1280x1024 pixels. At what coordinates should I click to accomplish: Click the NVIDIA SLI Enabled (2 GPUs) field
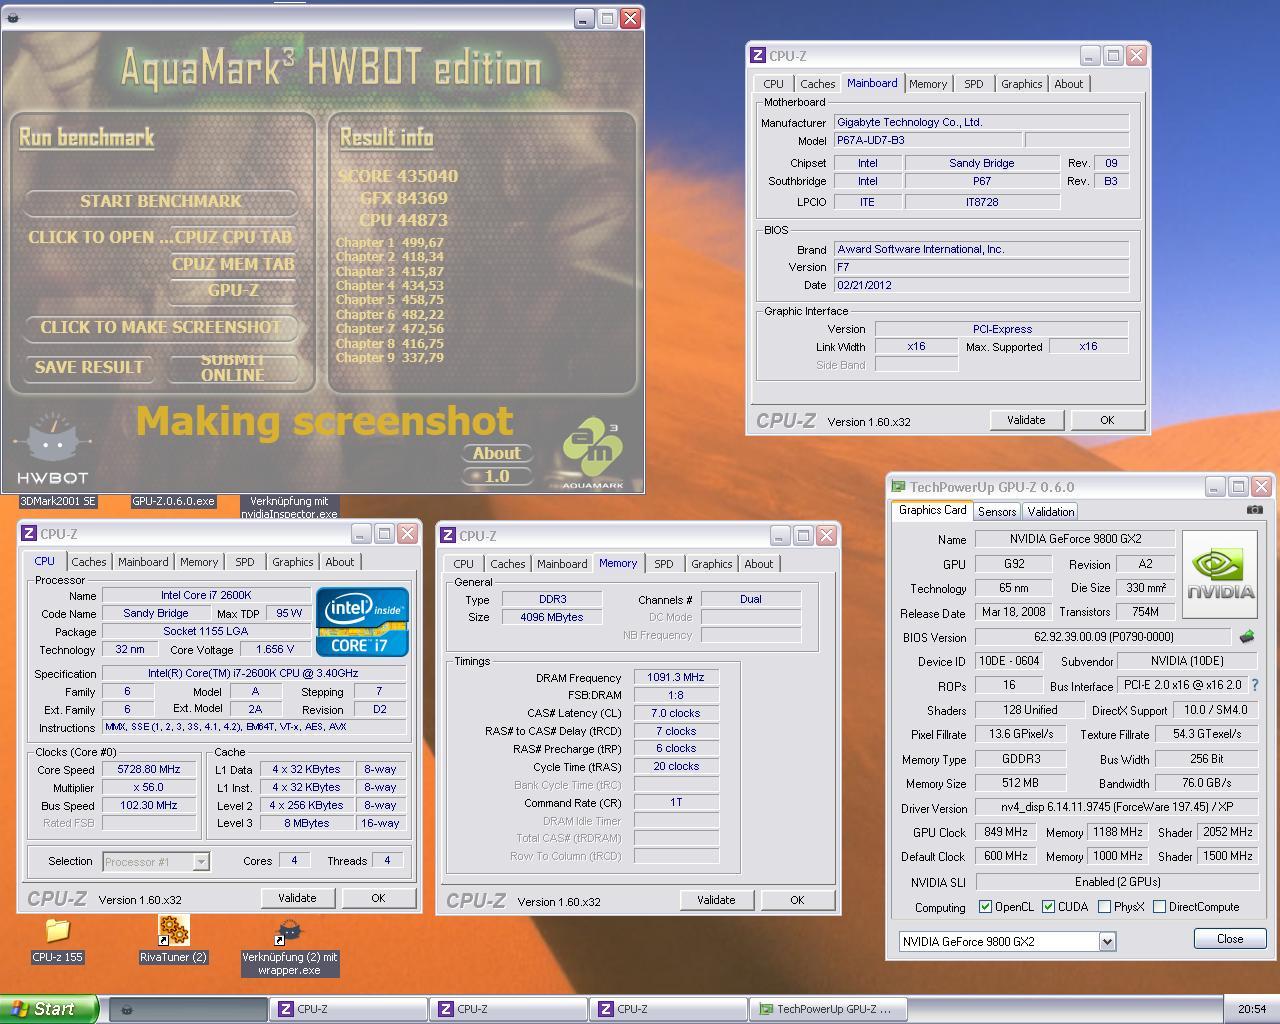coord(1116,882)
